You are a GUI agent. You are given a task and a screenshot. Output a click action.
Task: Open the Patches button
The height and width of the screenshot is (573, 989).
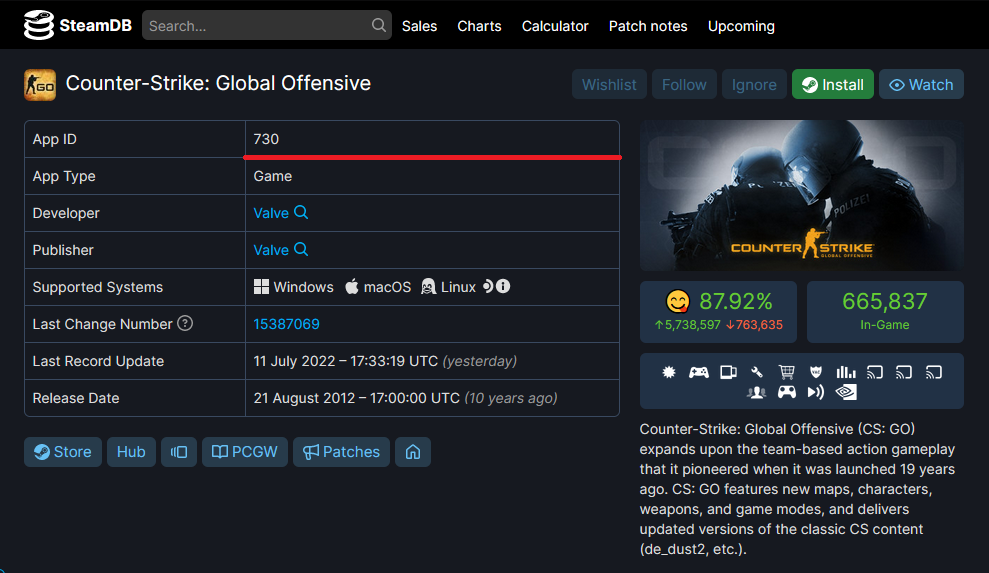(x=341, y=452)
